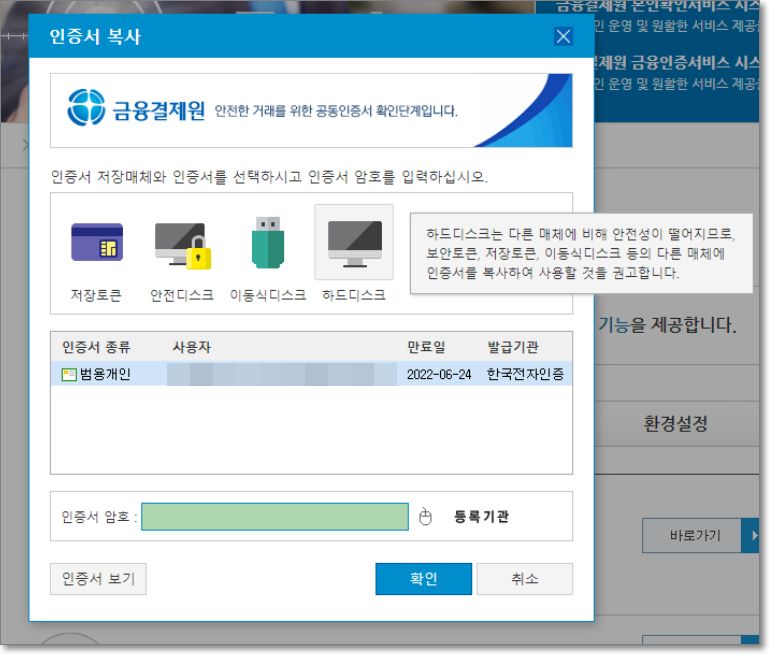Click the 금융결제원 logo in the banner
Viewport: 769px width, 654px height.
pos(136,108)
